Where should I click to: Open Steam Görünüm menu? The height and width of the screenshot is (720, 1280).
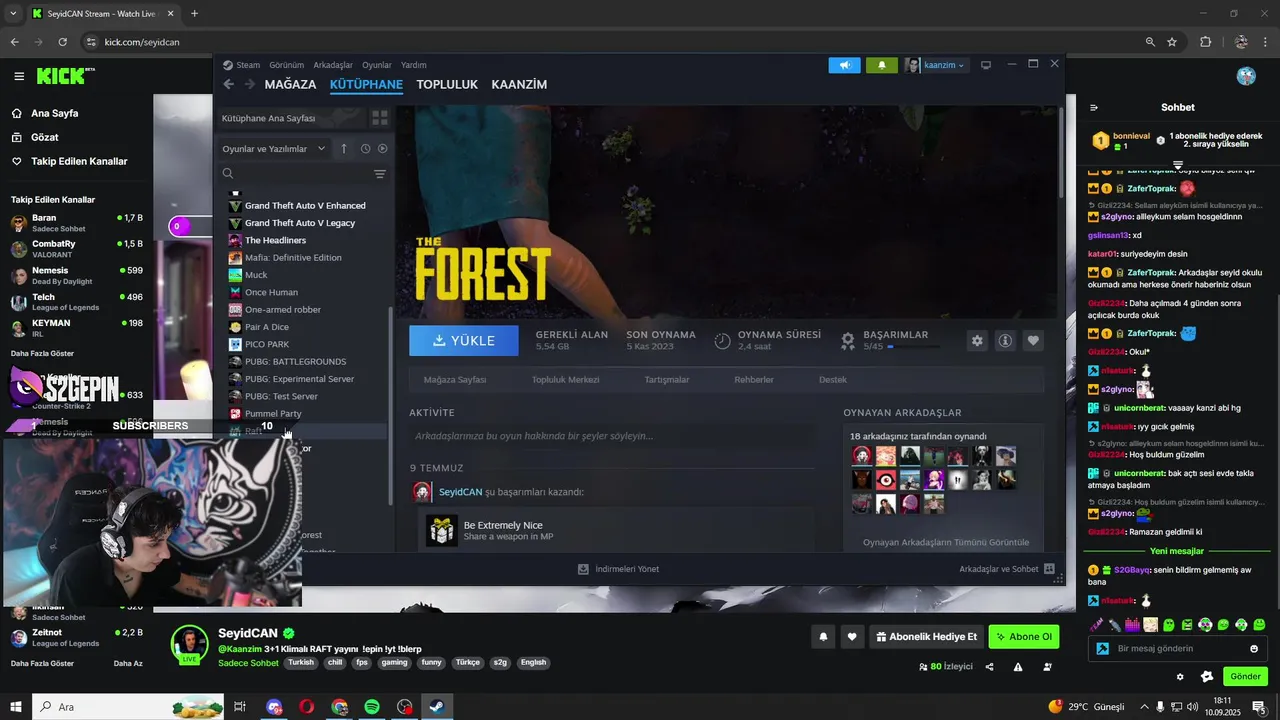tap(286, 65)
